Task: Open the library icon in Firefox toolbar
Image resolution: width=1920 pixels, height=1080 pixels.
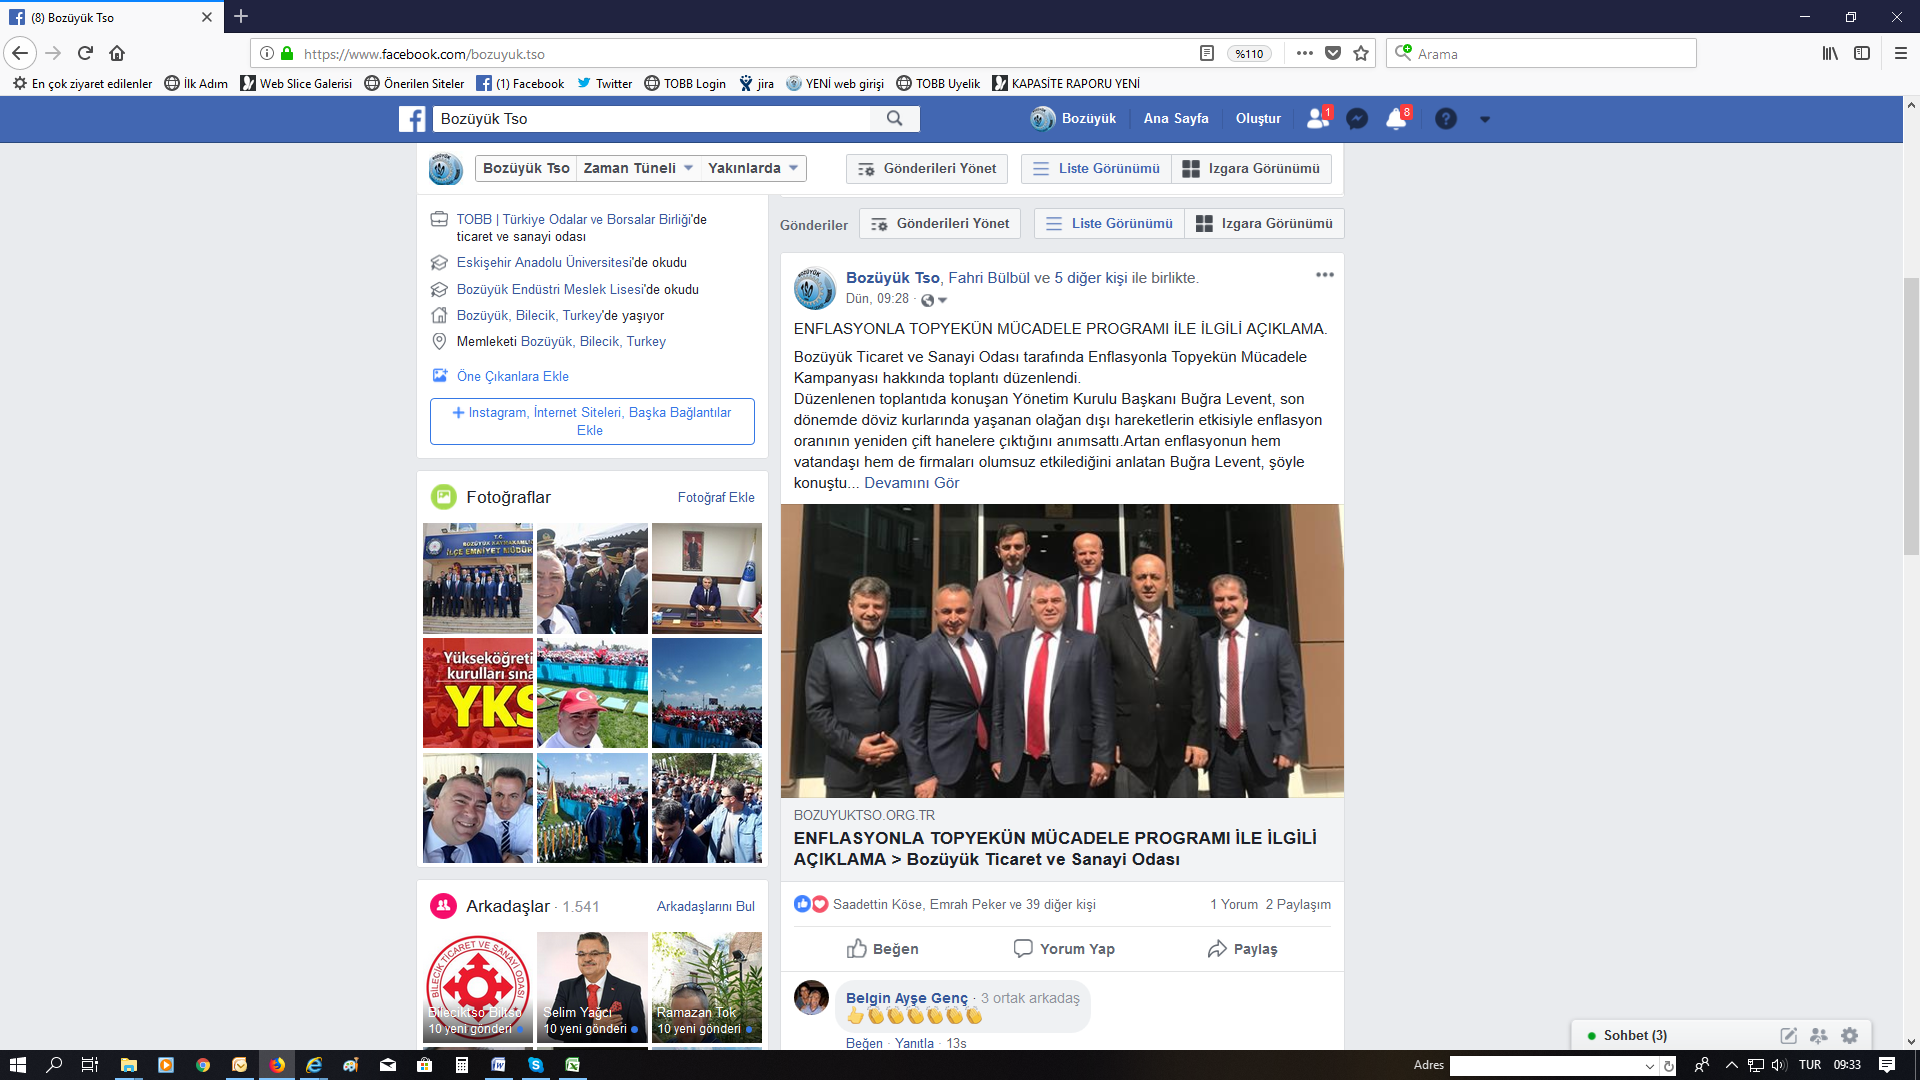Action: 1830,53
